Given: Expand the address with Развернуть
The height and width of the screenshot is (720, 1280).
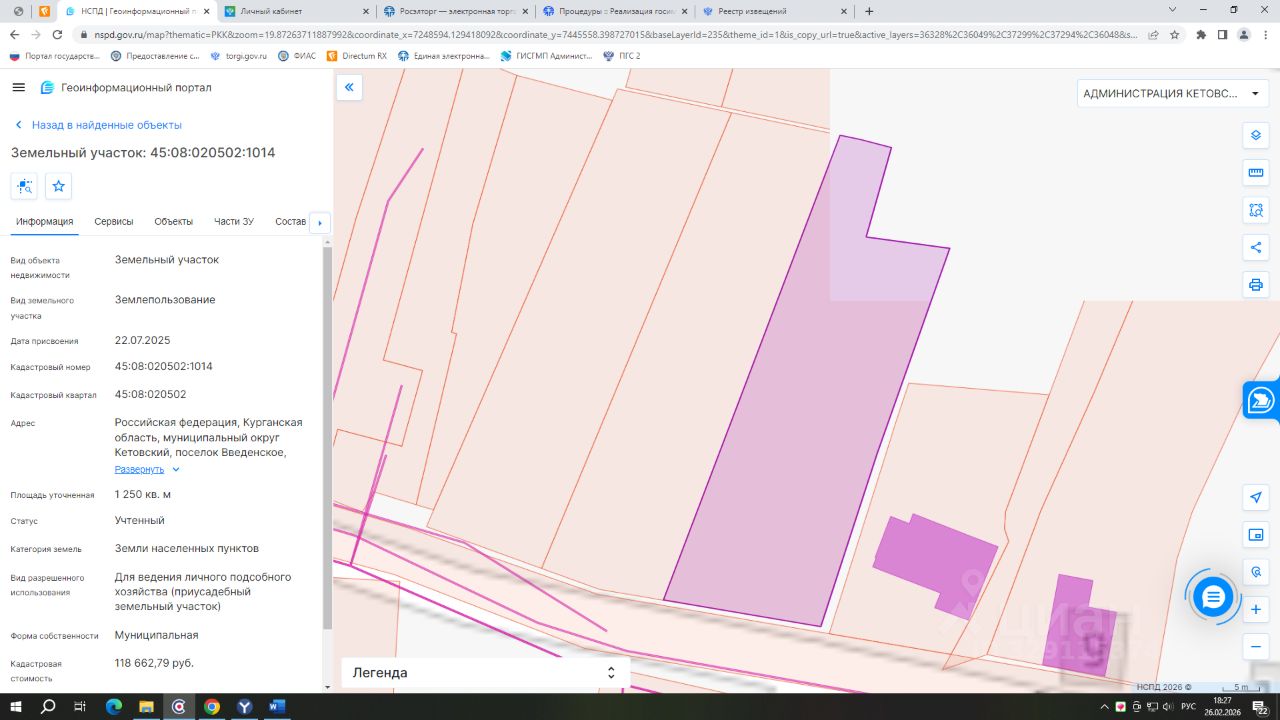Looking at the screenshot, I should (x=147, y=469).
